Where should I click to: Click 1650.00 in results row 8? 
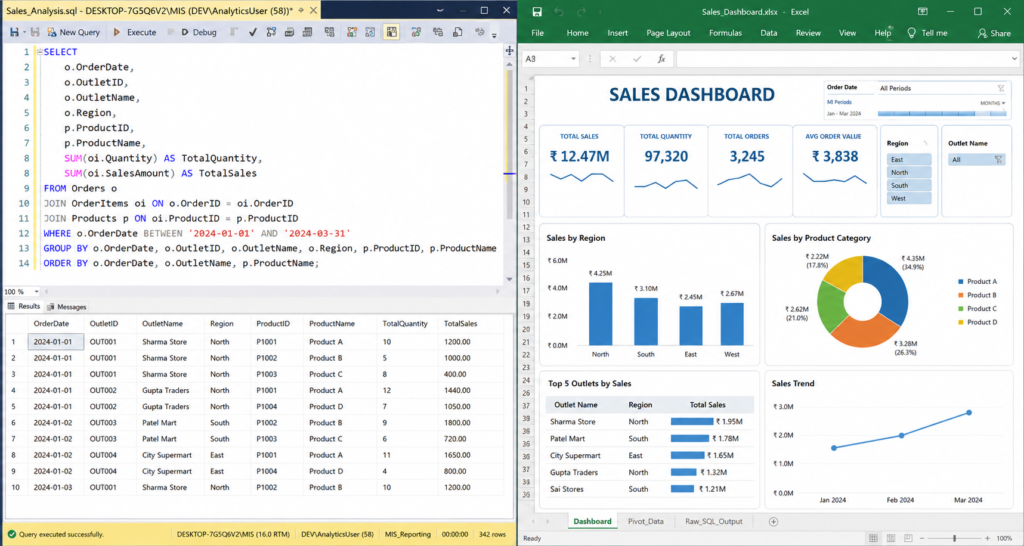point(457,455)
